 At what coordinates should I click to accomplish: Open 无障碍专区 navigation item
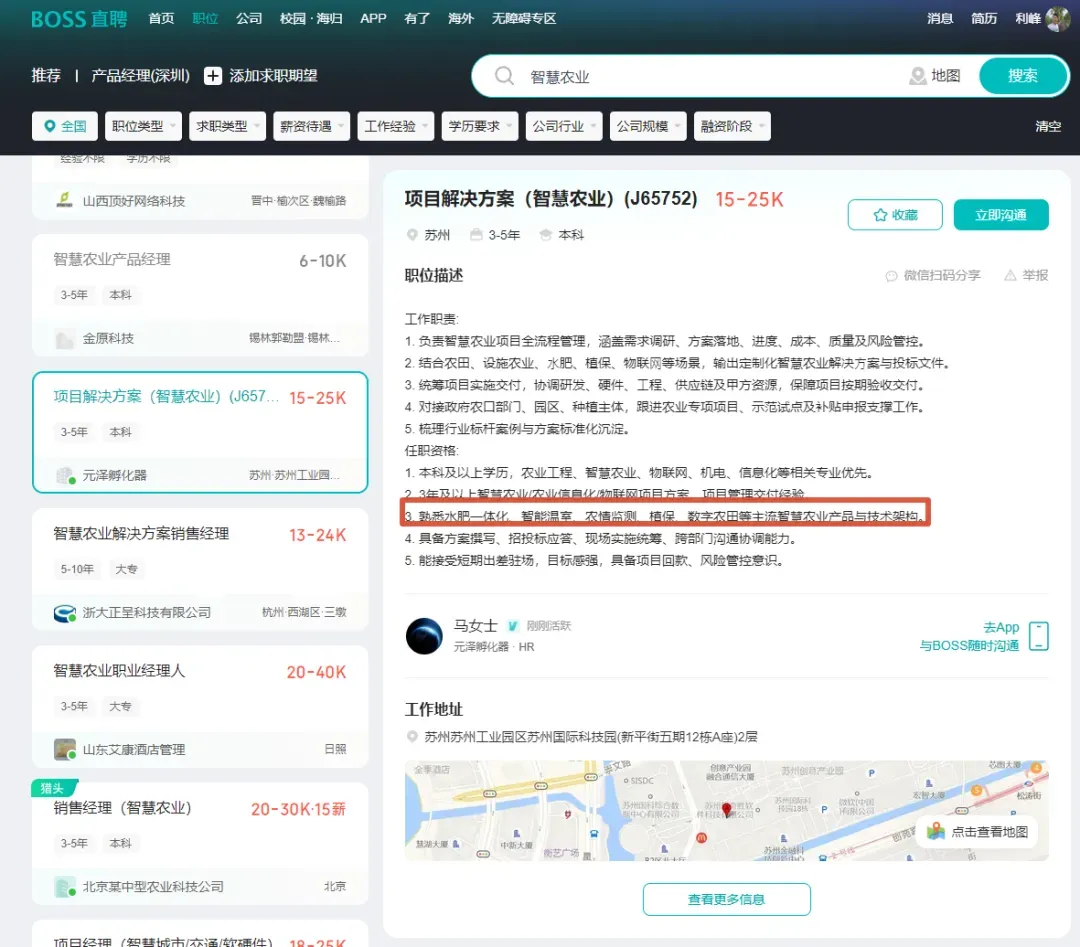(524, 19)
